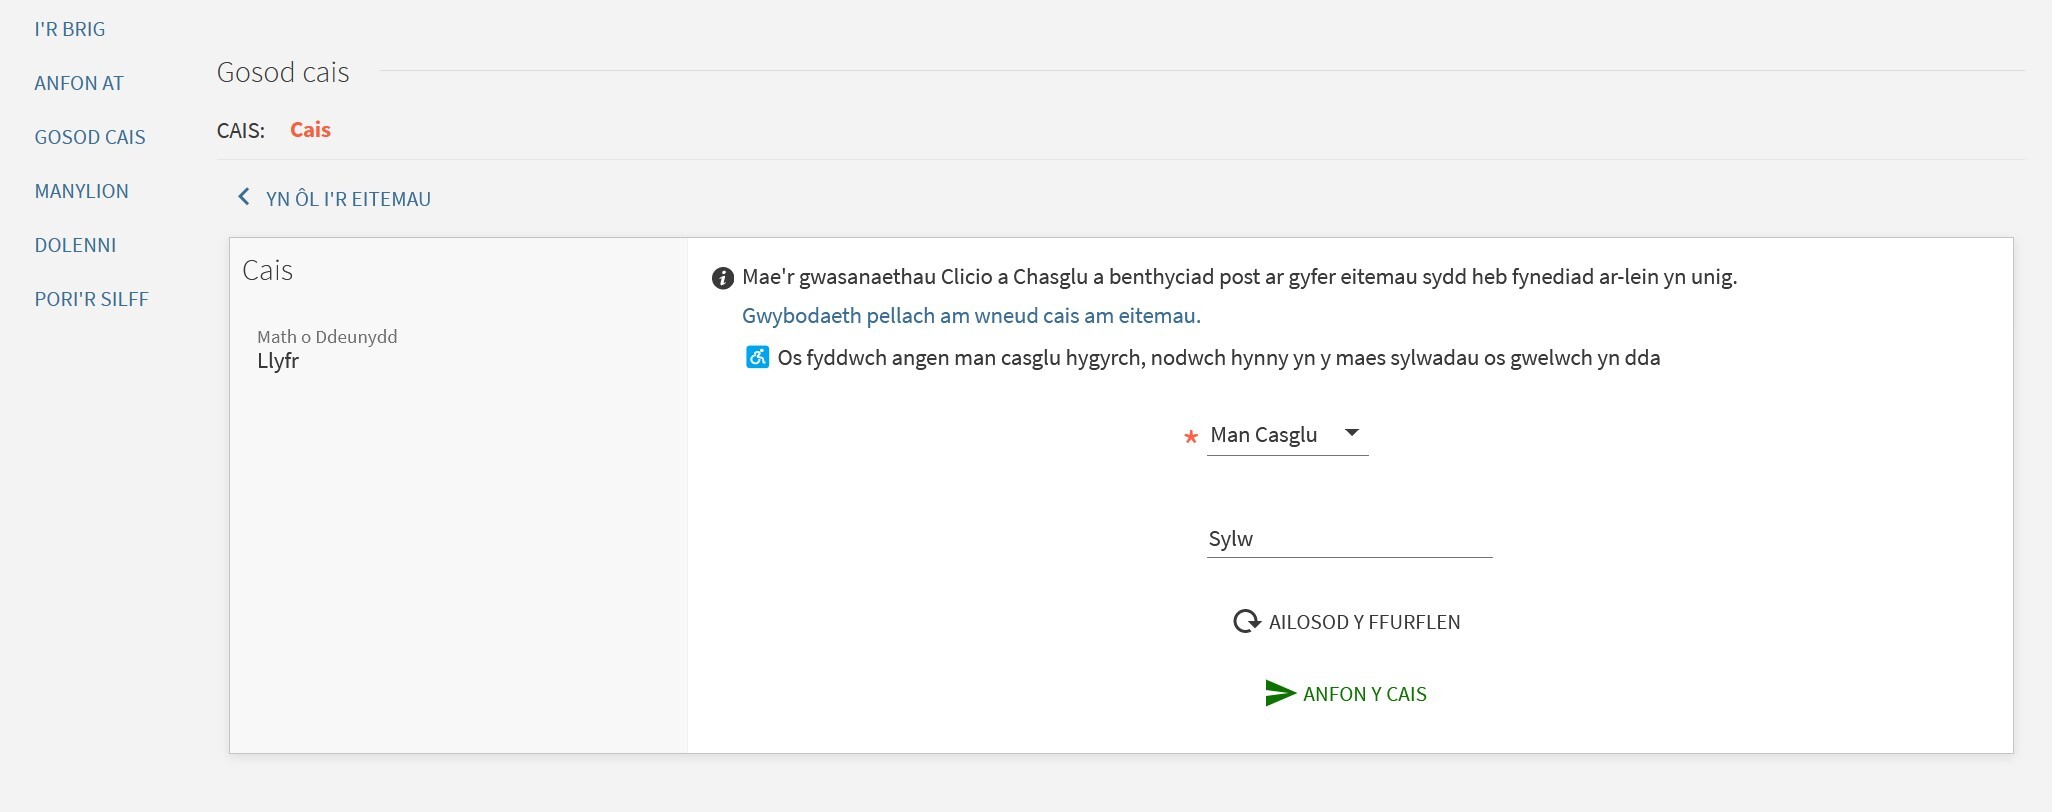Select PORI'R SILFF in sidebar
Screen dimensions: 2052x812
tap(92, 299)
